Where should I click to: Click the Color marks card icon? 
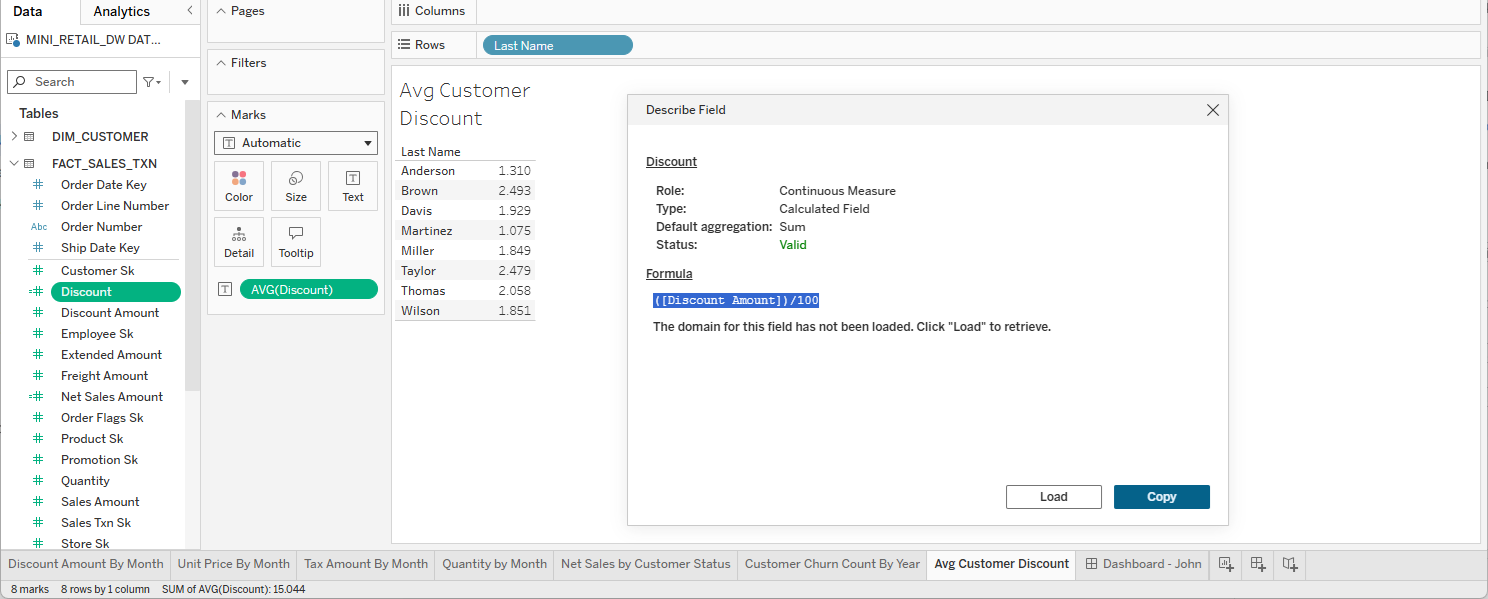pyautogui.click(x=239, y=186)
